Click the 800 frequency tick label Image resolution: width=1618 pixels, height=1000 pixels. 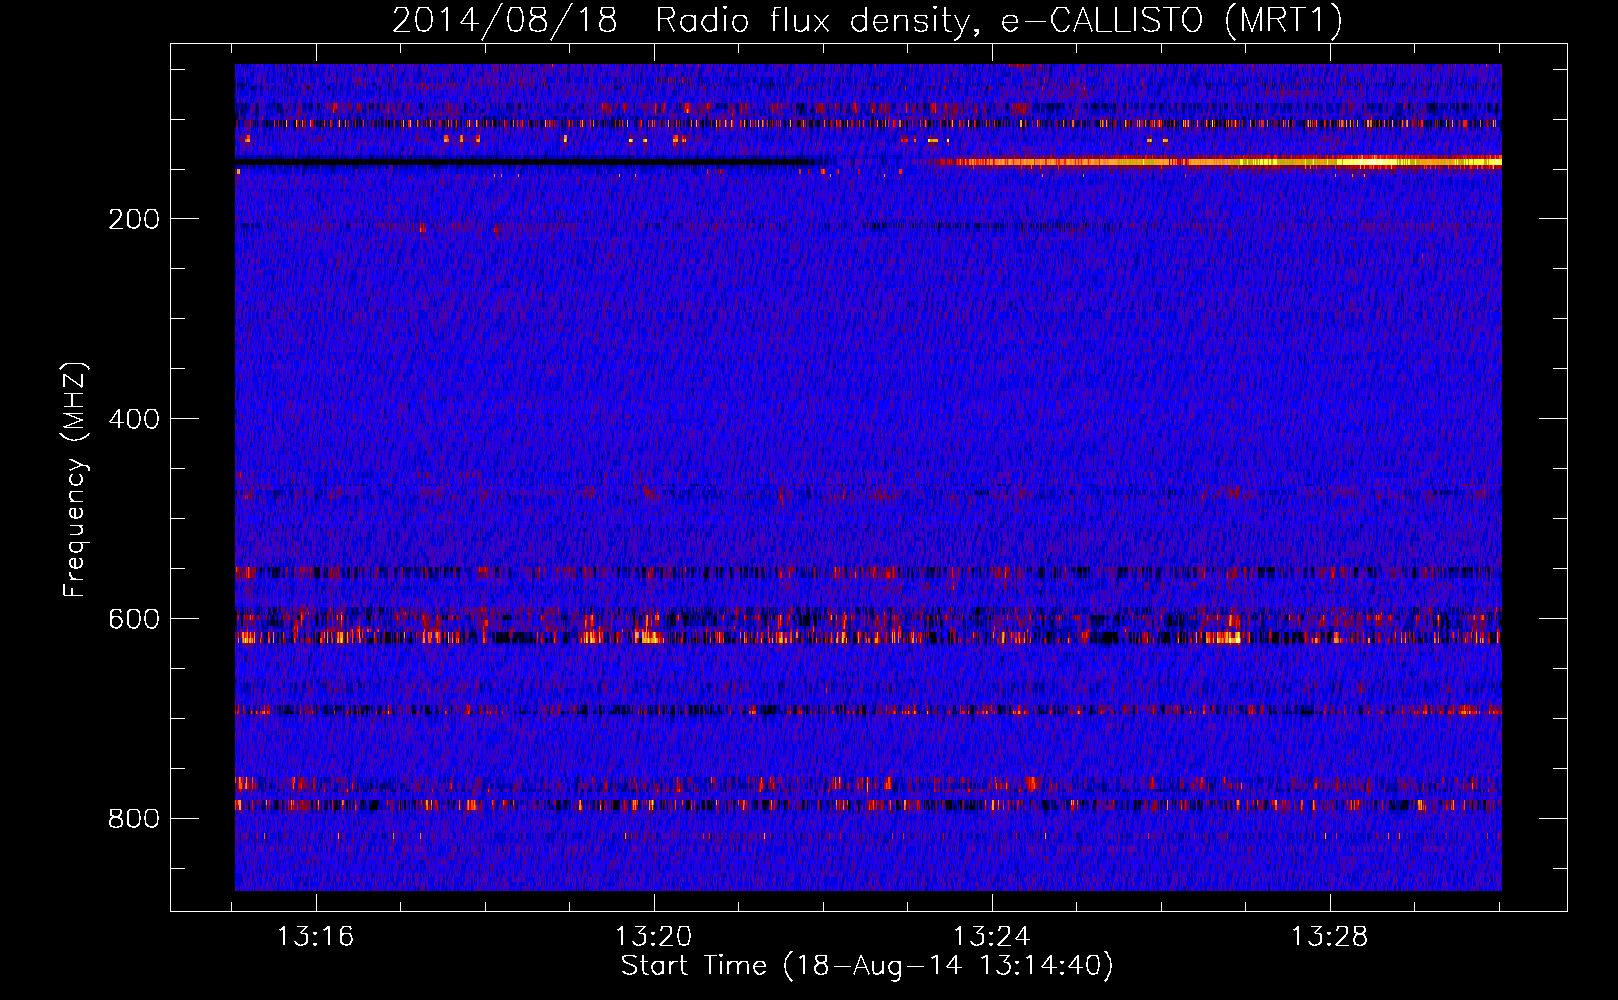point(134,819)
